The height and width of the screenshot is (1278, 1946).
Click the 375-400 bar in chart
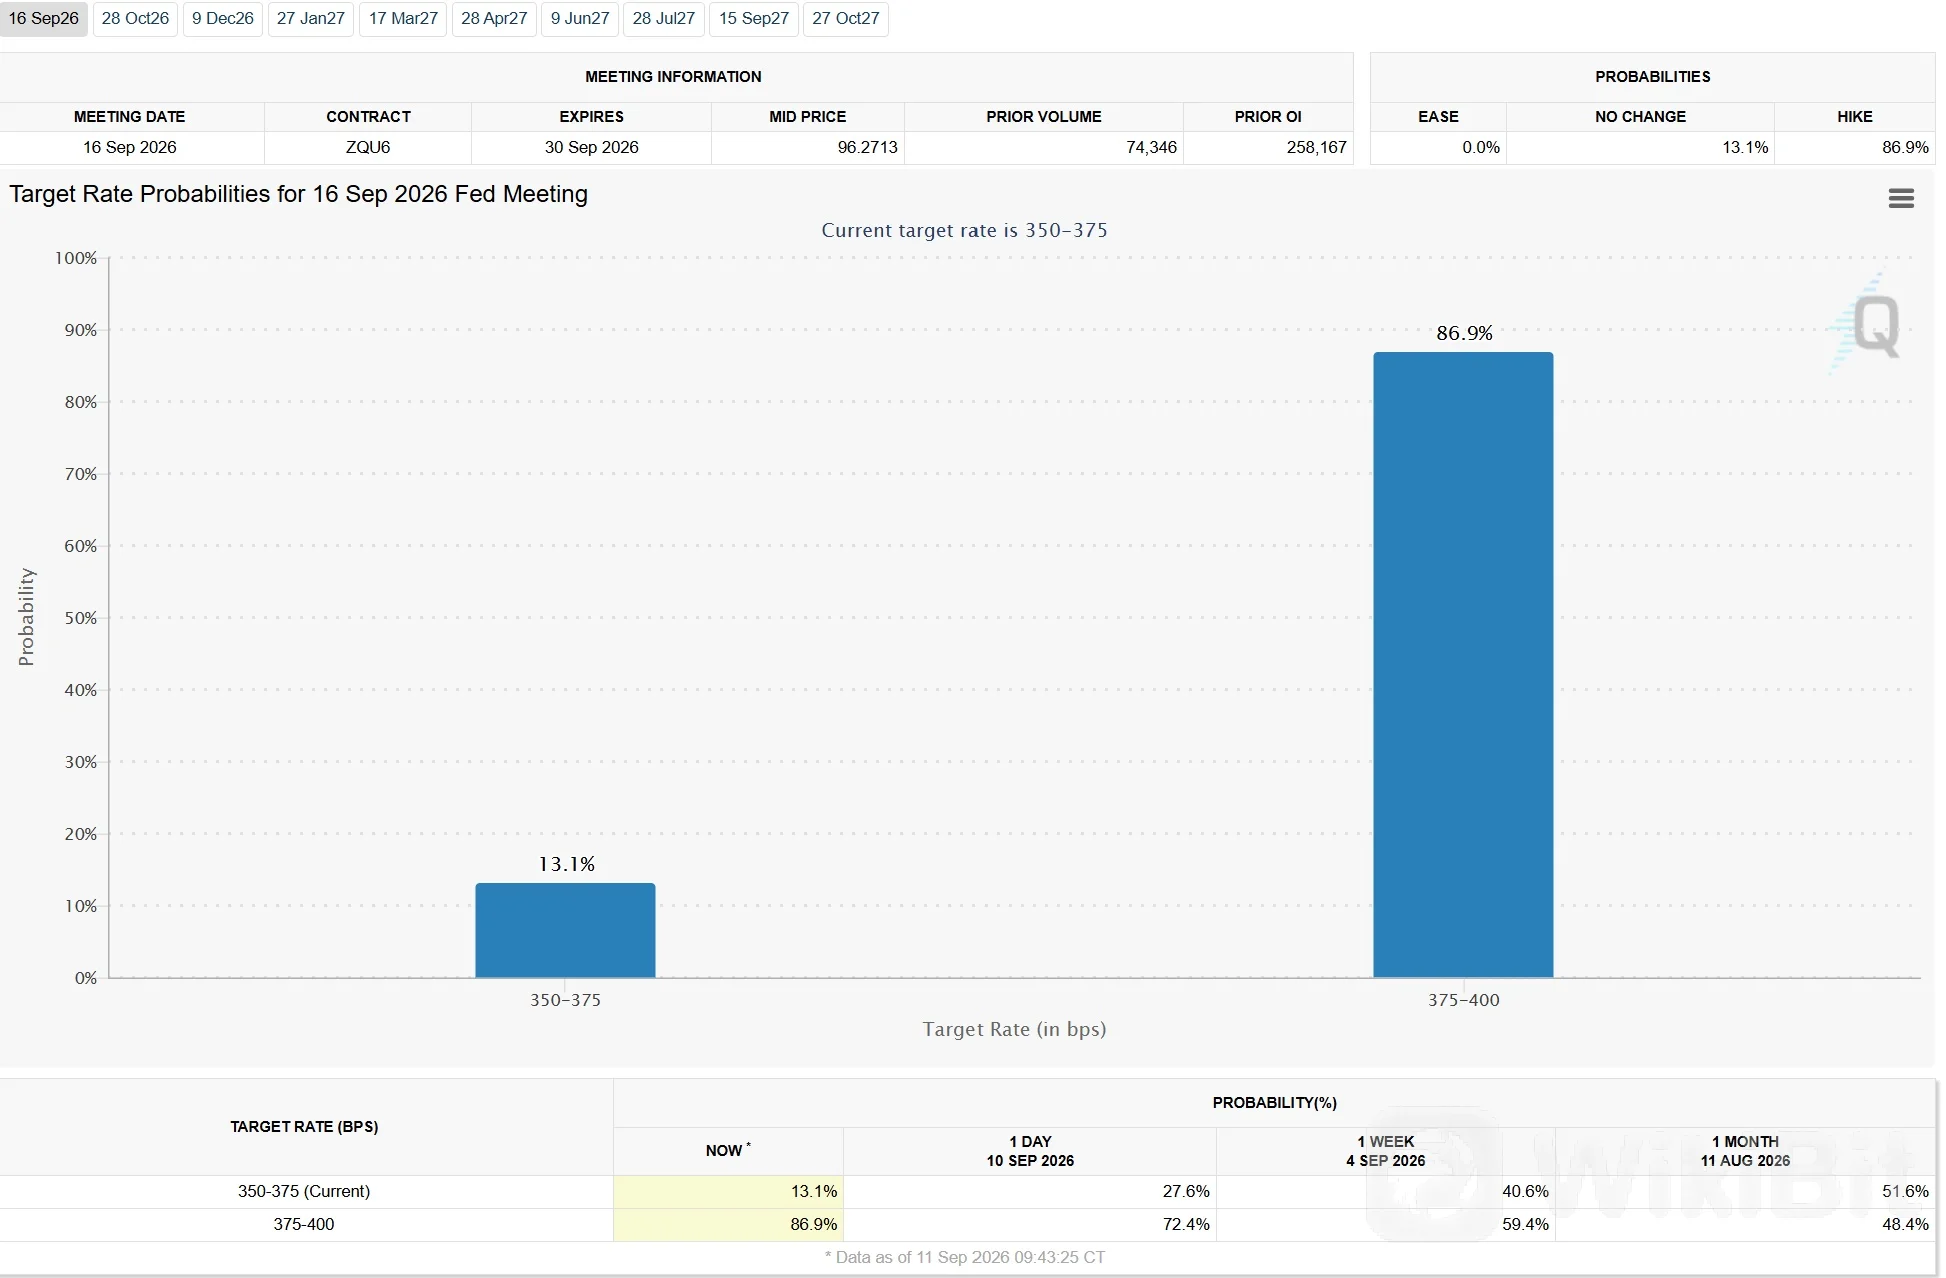(1463, 665)
